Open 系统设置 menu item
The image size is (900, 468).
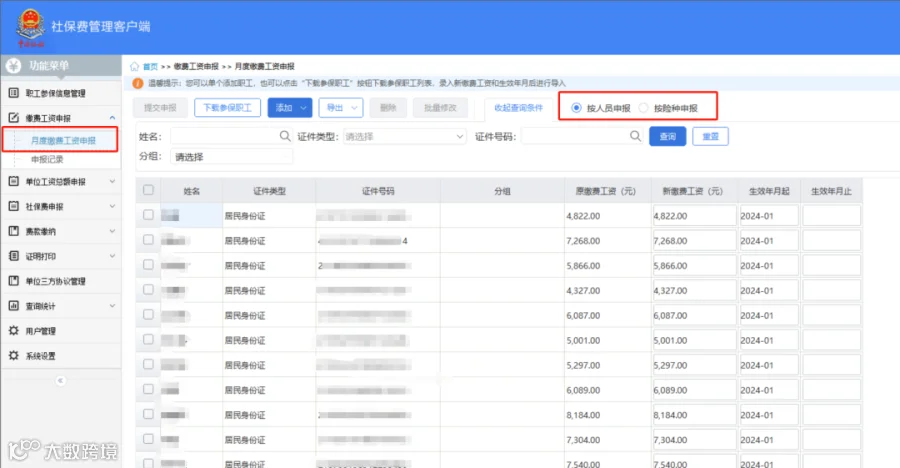pos(40,355)
